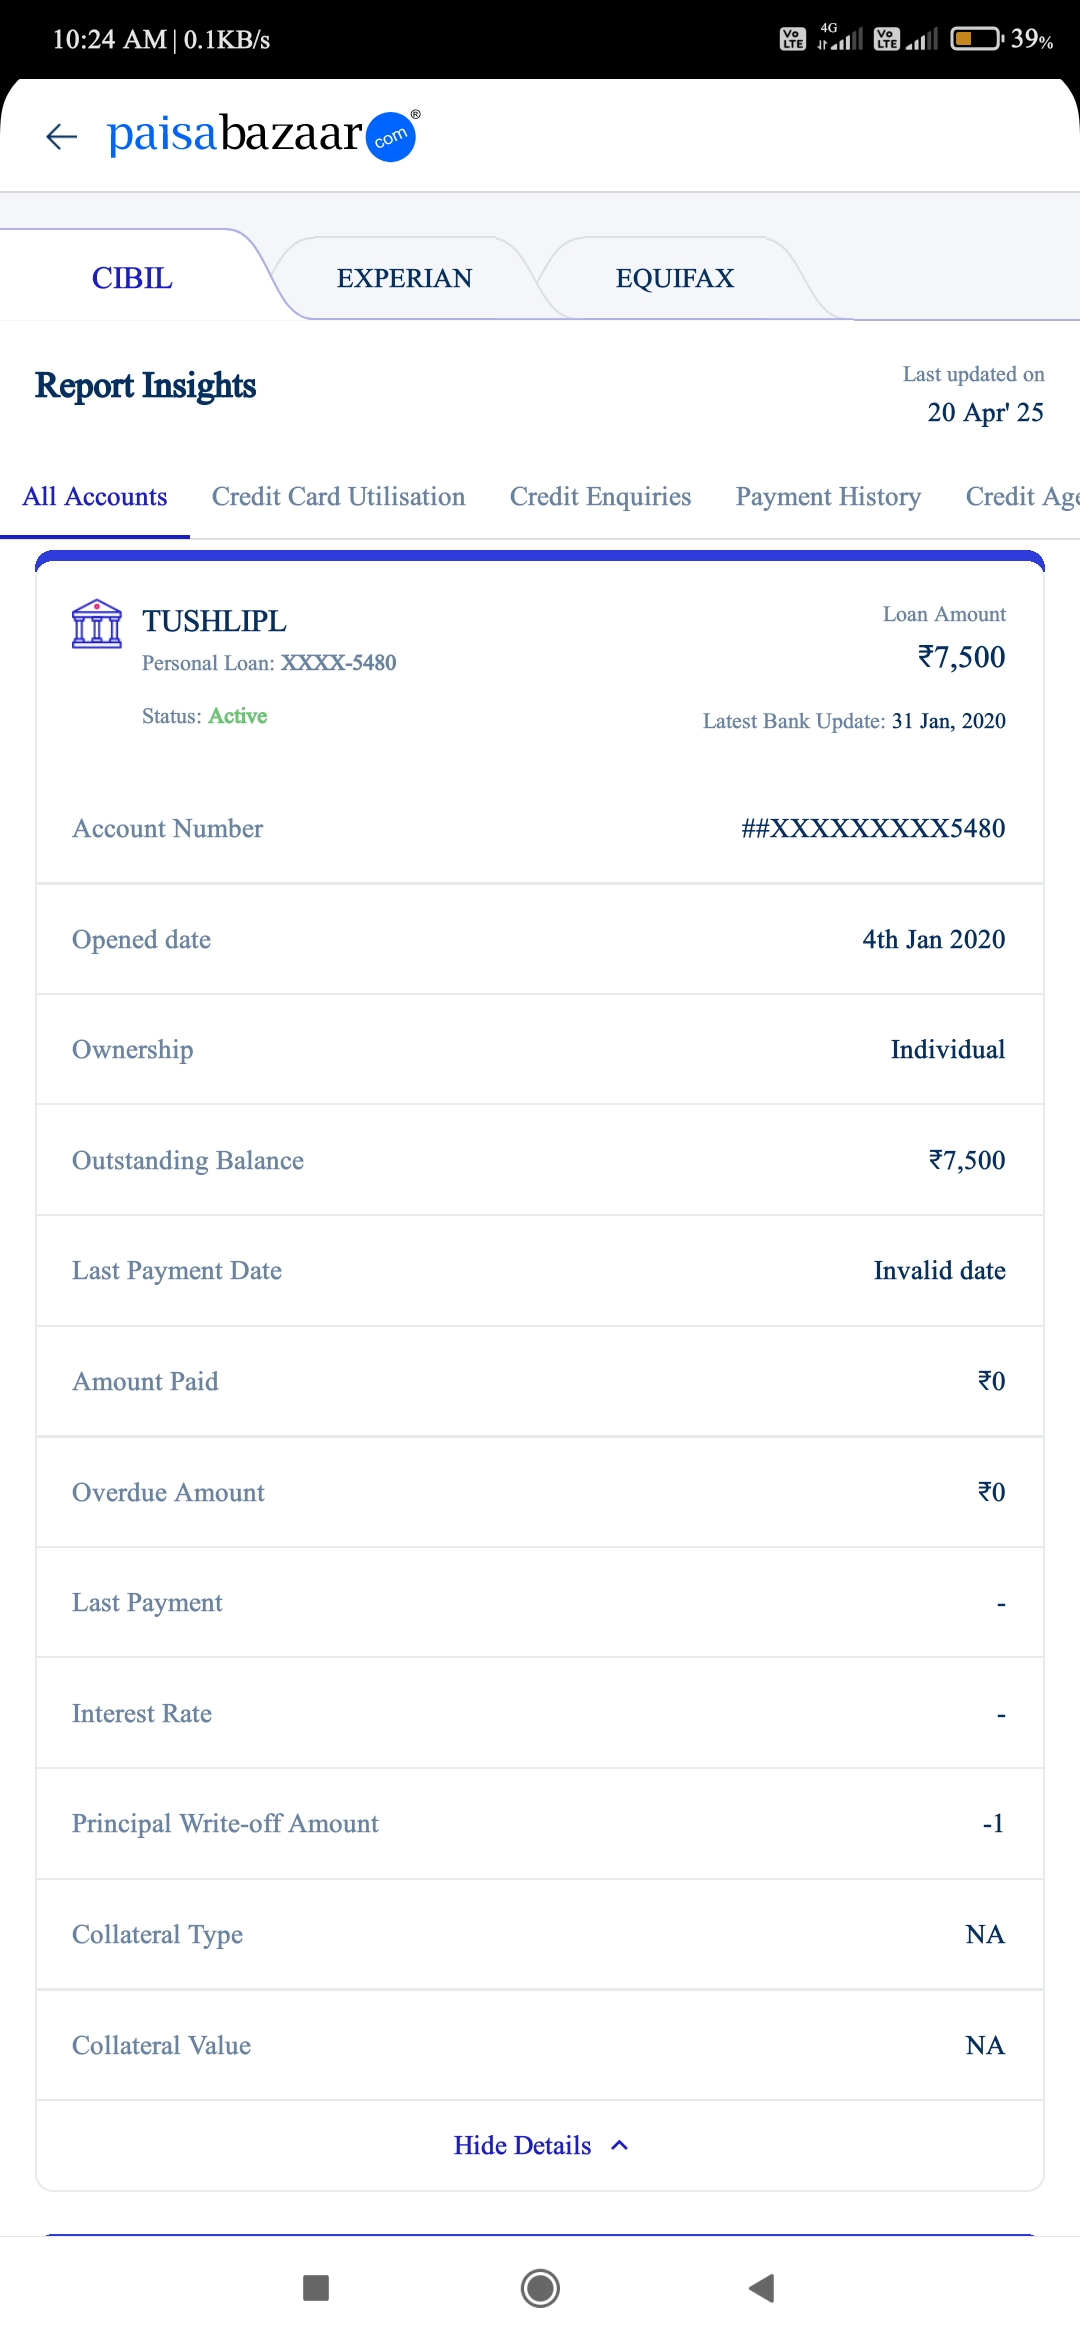The image size is (1080, 2340).
Task: Collapse the details chevron arrow
Action: click(620, 2145)
